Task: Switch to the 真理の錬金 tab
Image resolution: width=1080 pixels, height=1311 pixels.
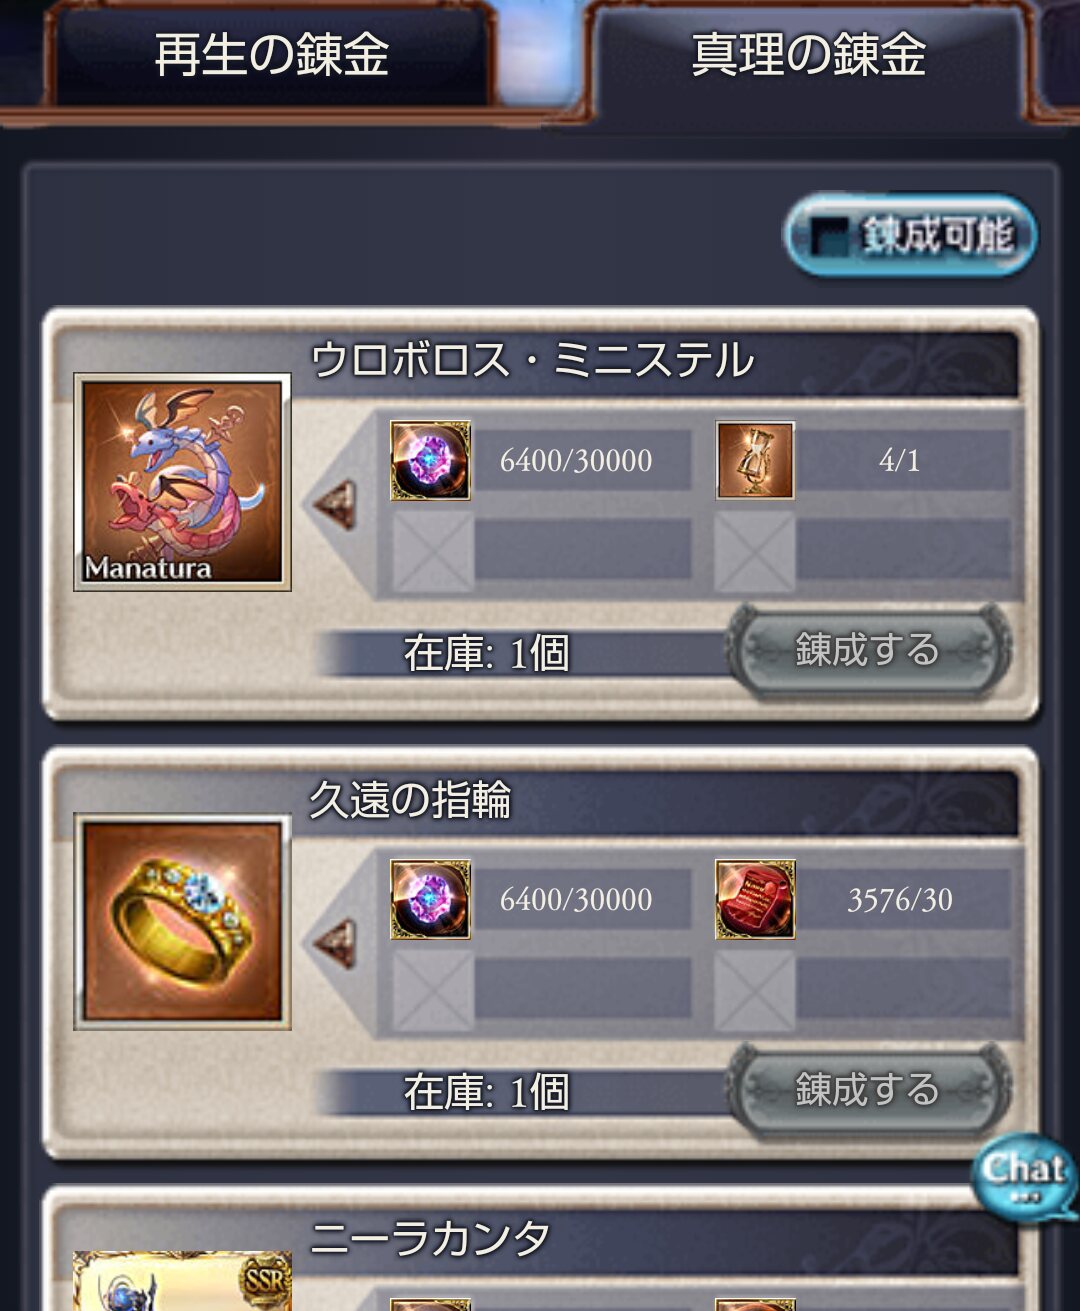Action: coord(808,55)
